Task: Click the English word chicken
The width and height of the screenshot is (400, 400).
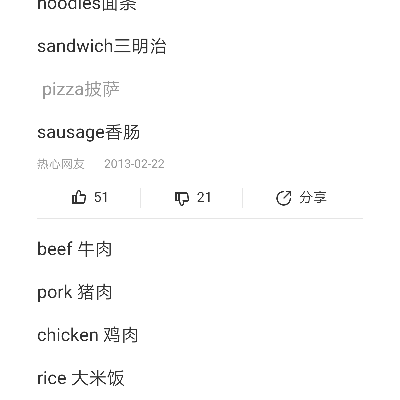Action: [68, 335]
